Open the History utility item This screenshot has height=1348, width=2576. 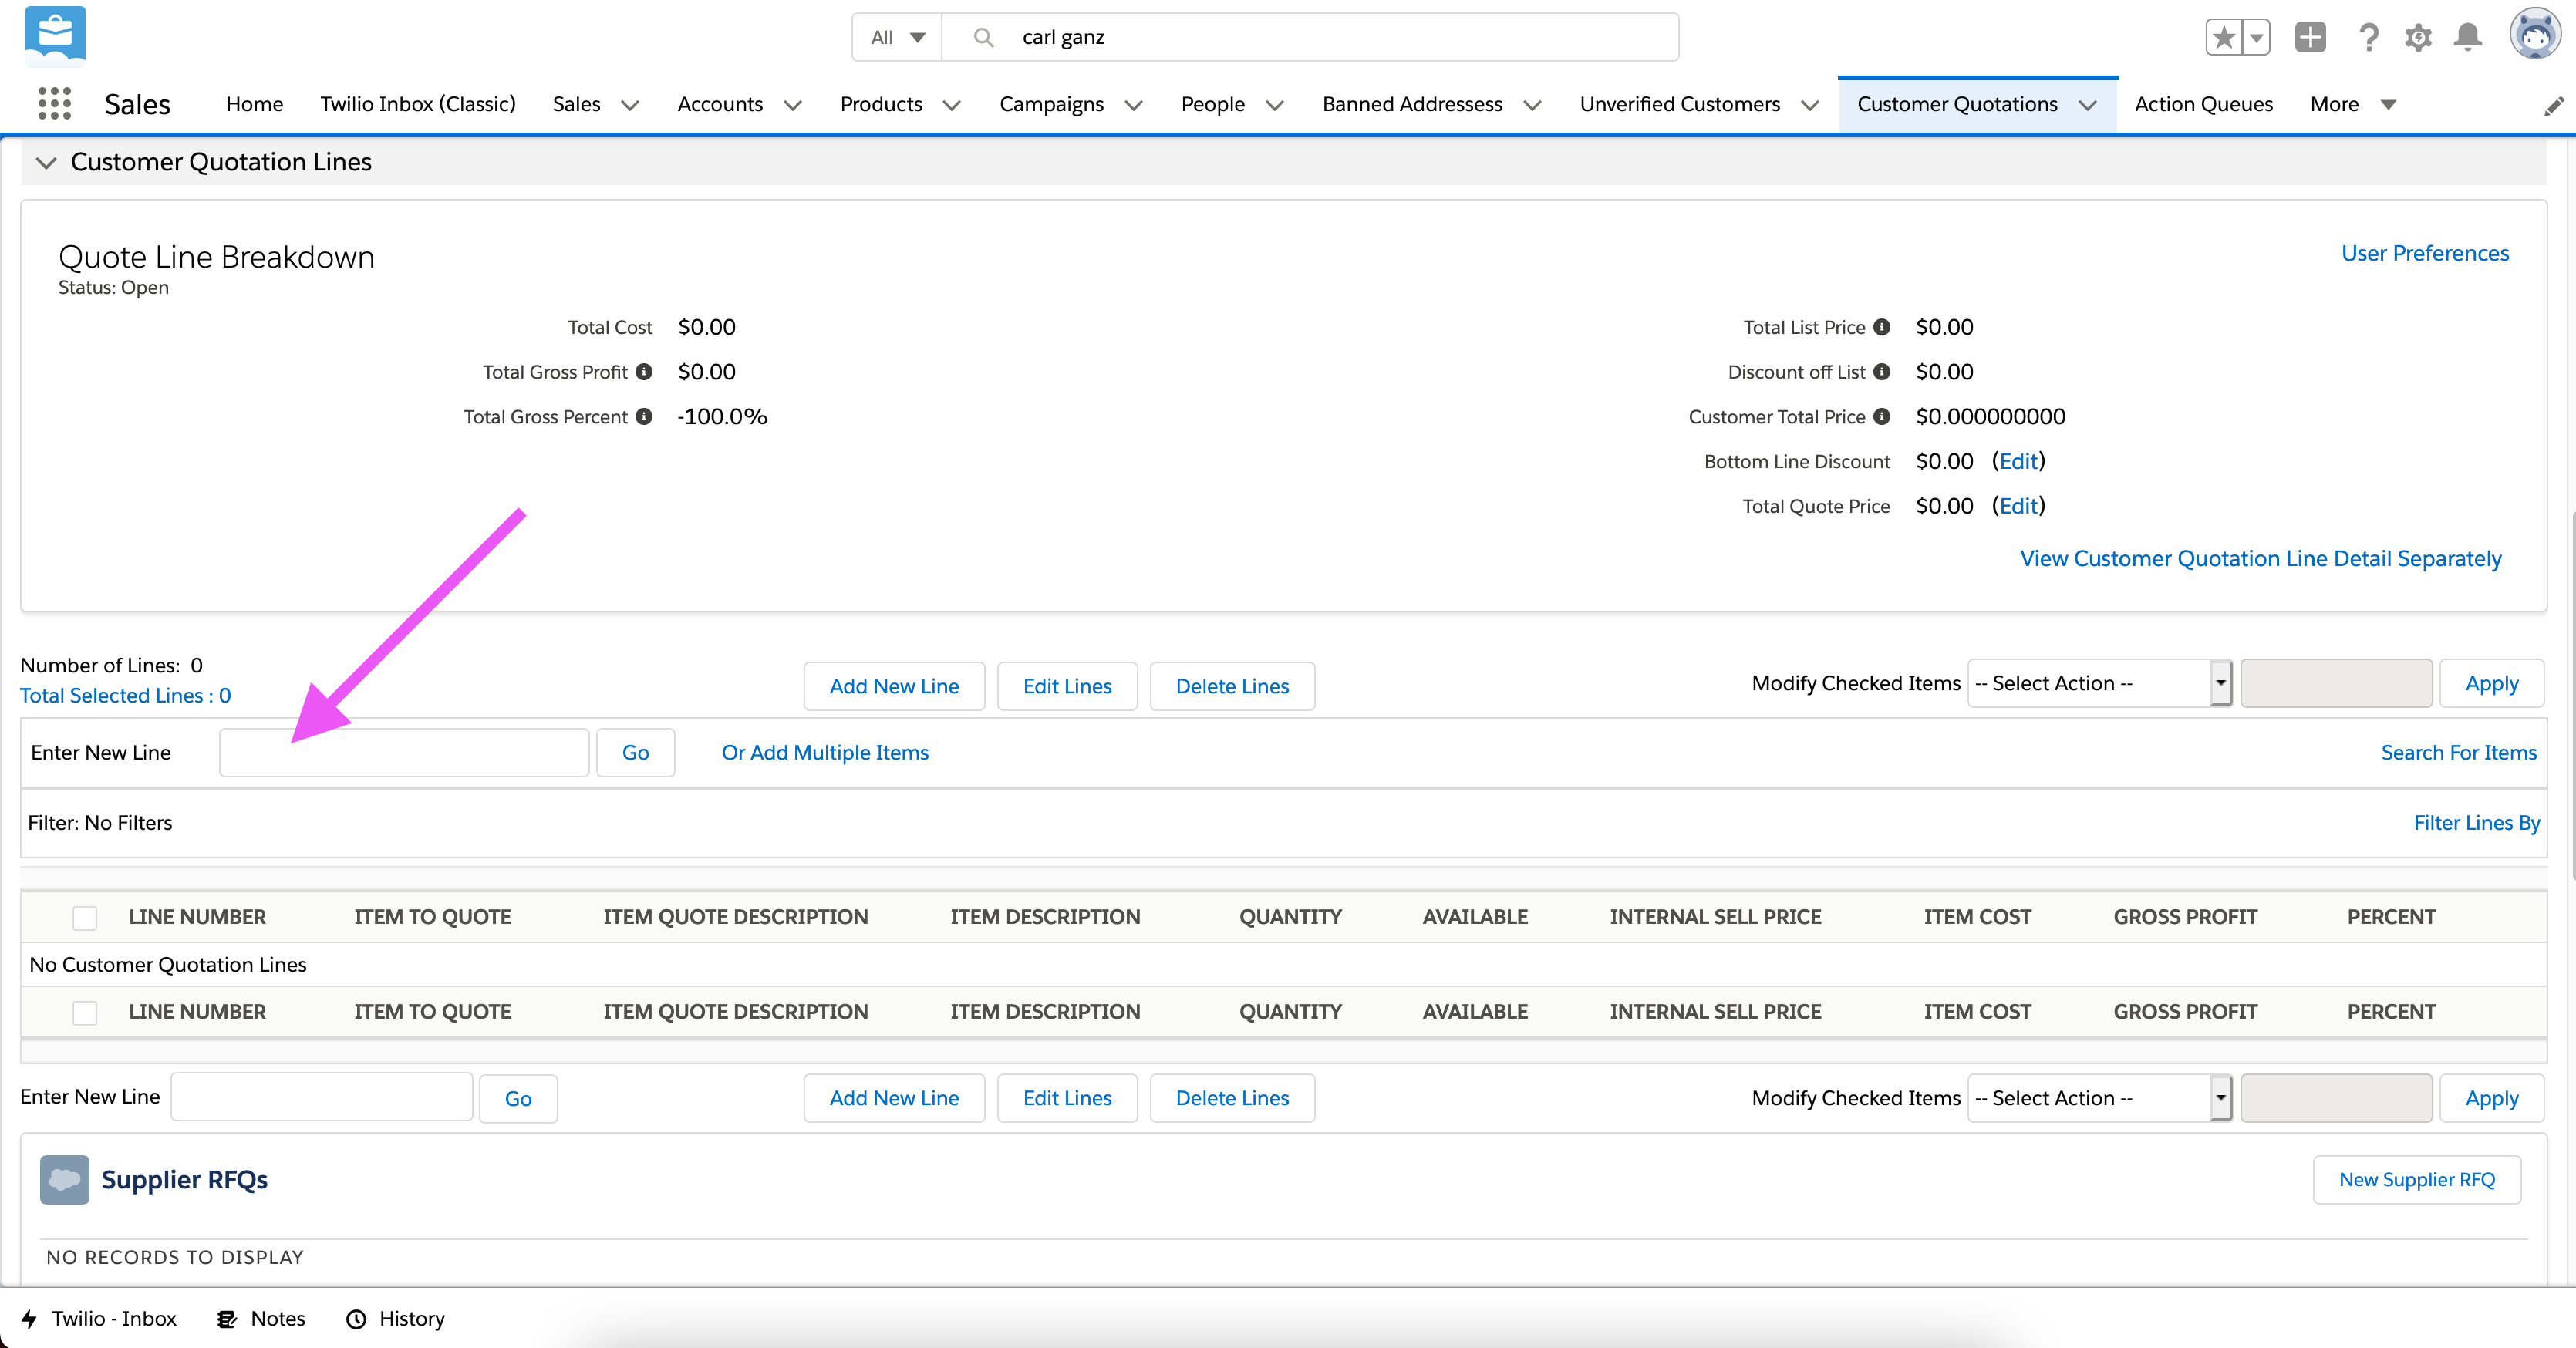click(x=395, y=1318)
